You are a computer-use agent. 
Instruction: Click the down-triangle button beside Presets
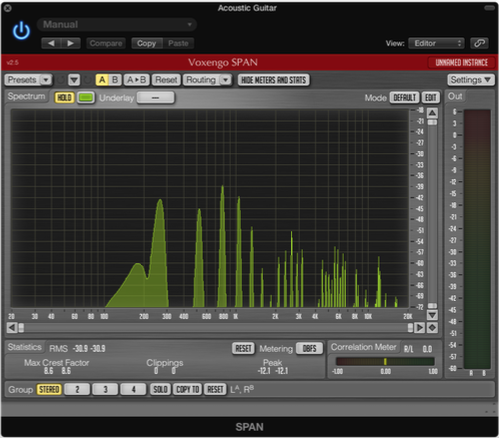[x=74, y=80]
